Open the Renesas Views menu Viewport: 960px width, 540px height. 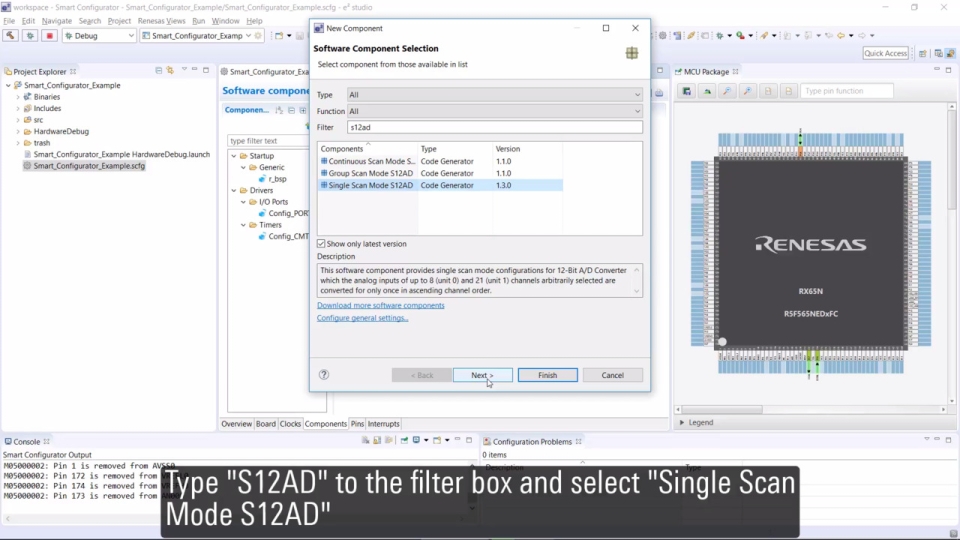[x=161, y=21]
